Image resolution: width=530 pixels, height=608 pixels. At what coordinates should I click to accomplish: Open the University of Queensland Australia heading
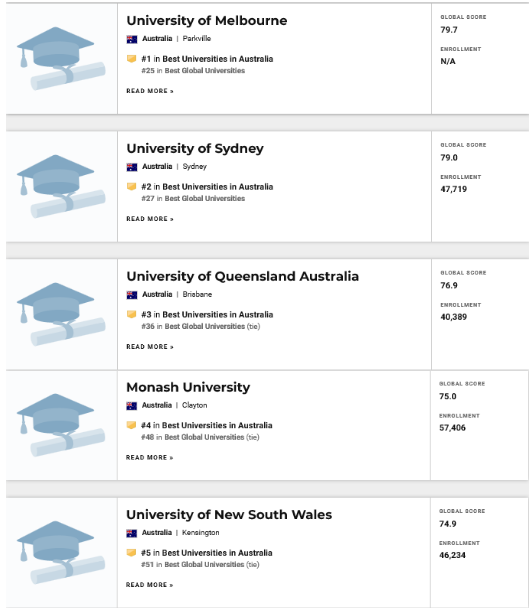(243, 276)
